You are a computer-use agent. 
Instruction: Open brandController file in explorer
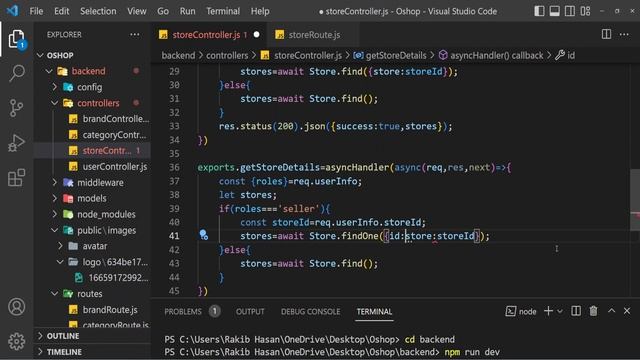pyautogui.click(x=116, y=119)
